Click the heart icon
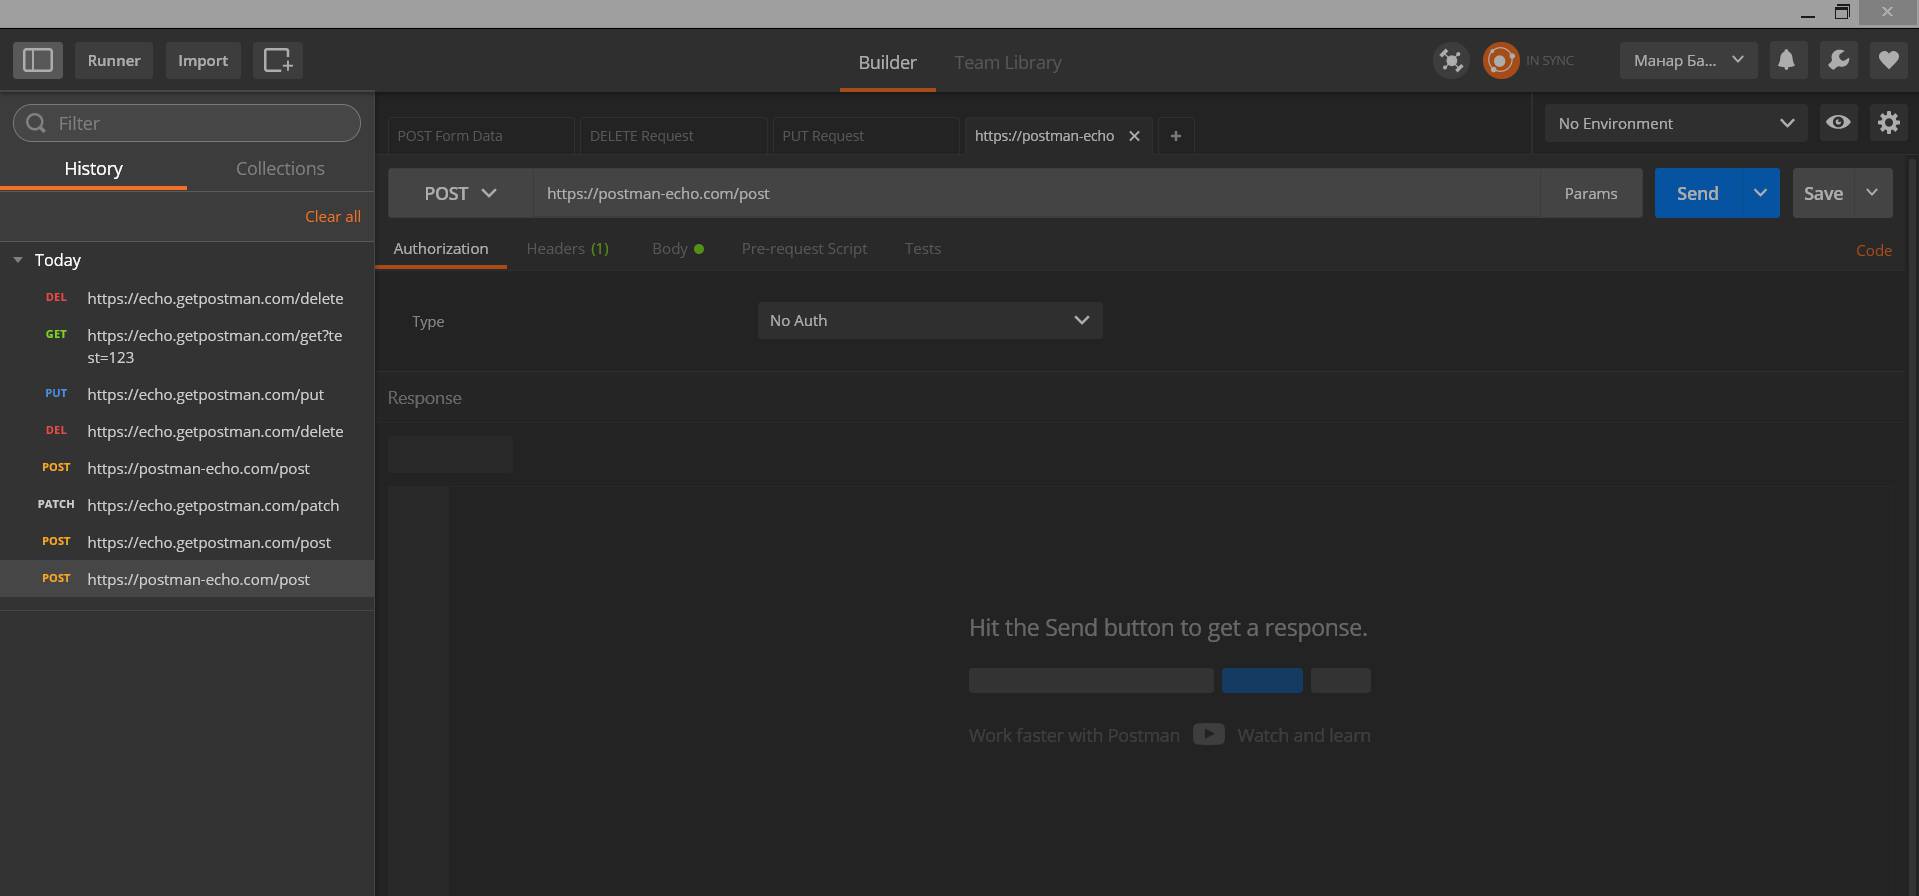1919x896 pixels. pos(1888,60)
